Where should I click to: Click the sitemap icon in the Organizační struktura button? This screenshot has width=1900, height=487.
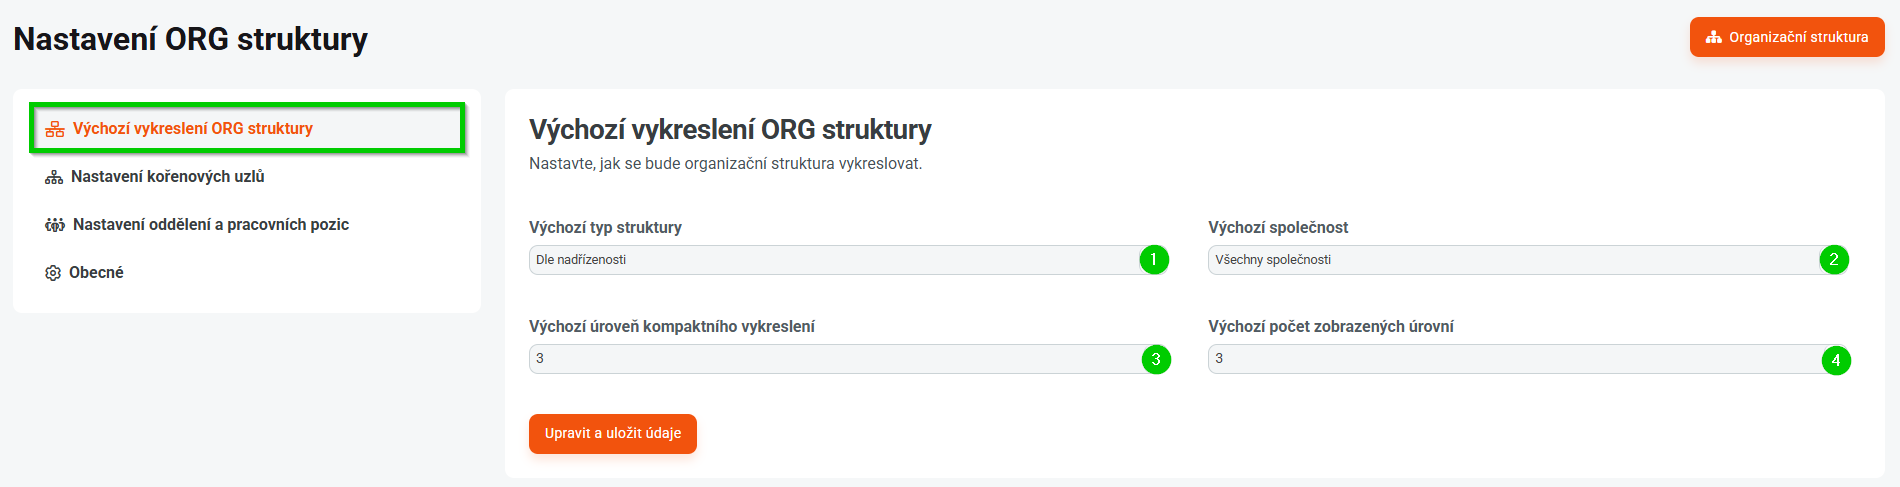[x=1714, y=37]
